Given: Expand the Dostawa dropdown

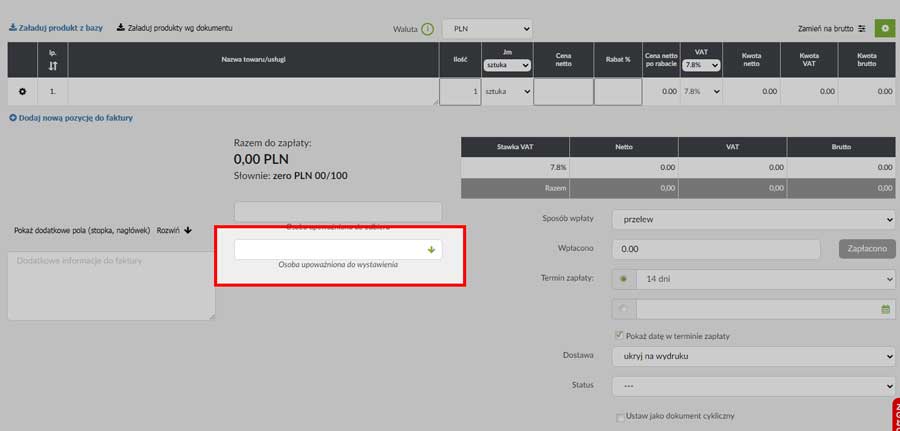Looking at the screenshot, I should 754,356.
